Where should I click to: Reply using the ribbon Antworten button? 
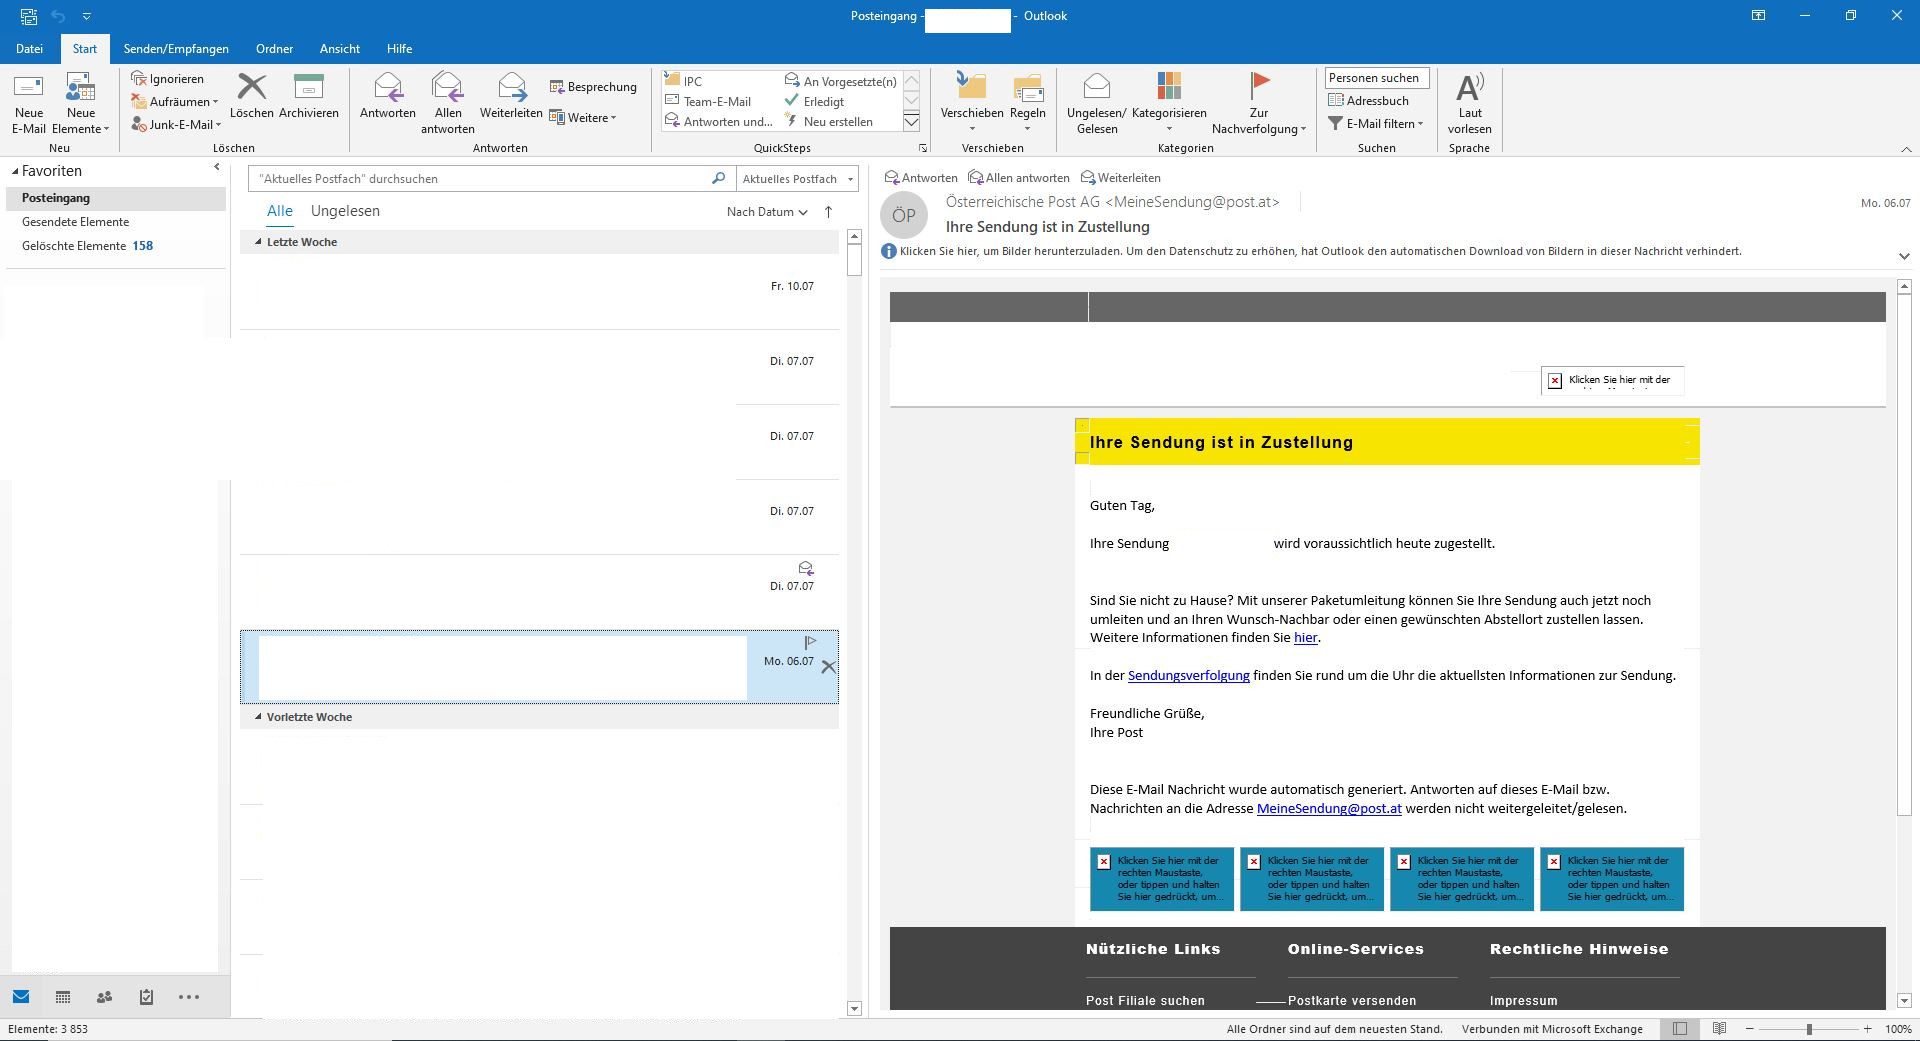[x=388, y=96]
